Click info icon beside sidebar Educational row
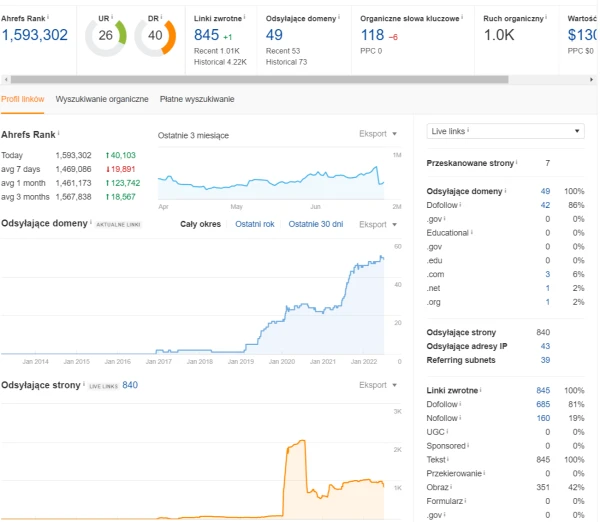 (x=472, y=232)
